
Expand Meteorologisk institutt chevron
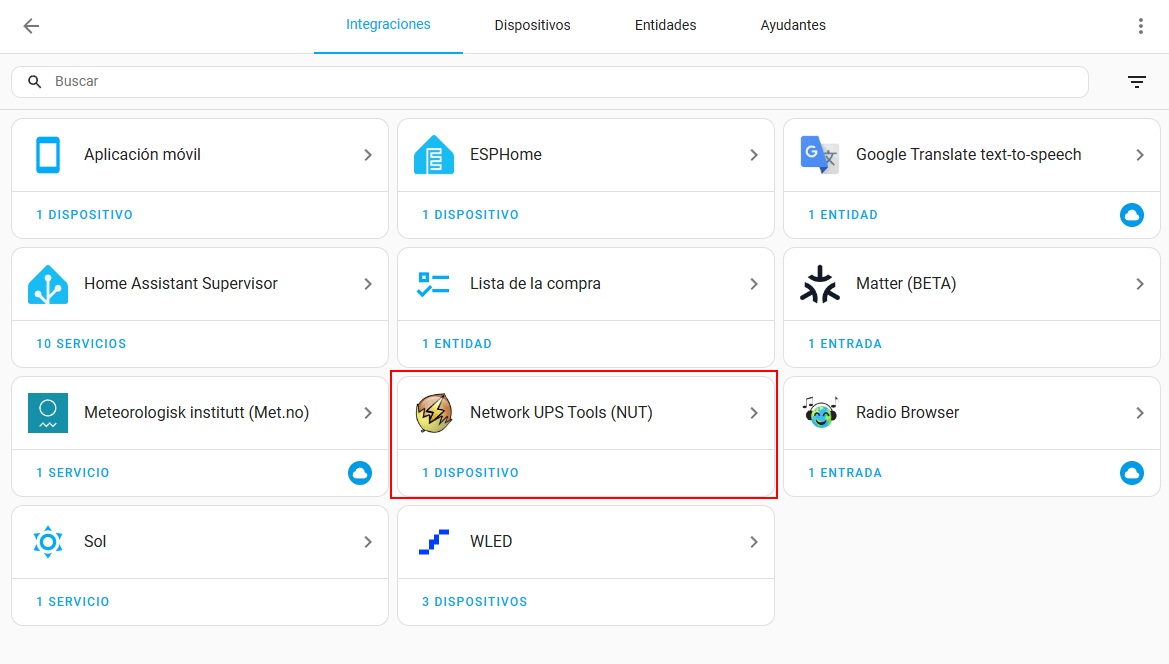click(x=368, y=413)
